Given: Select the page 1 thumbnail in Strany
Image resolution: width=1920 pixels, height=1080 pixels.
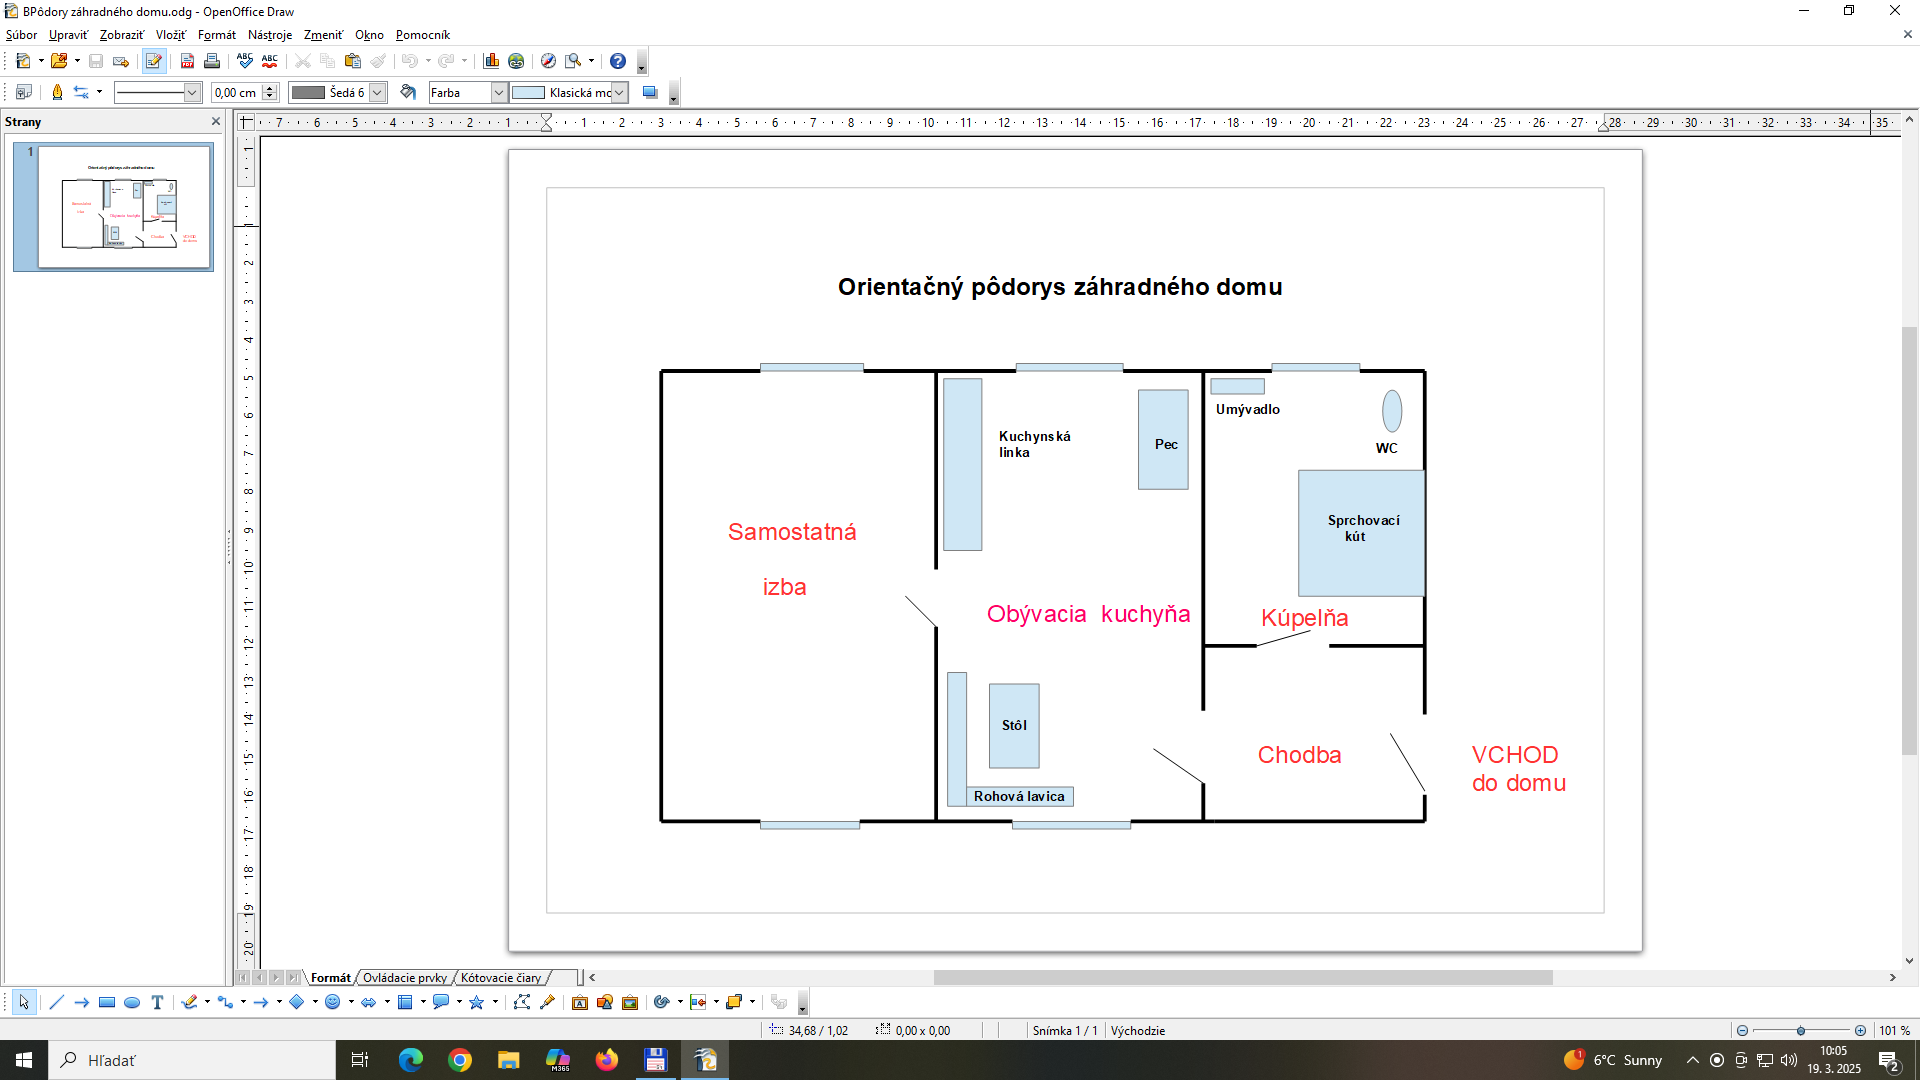Looking at the screenshot, I should [x=124, y=207].
